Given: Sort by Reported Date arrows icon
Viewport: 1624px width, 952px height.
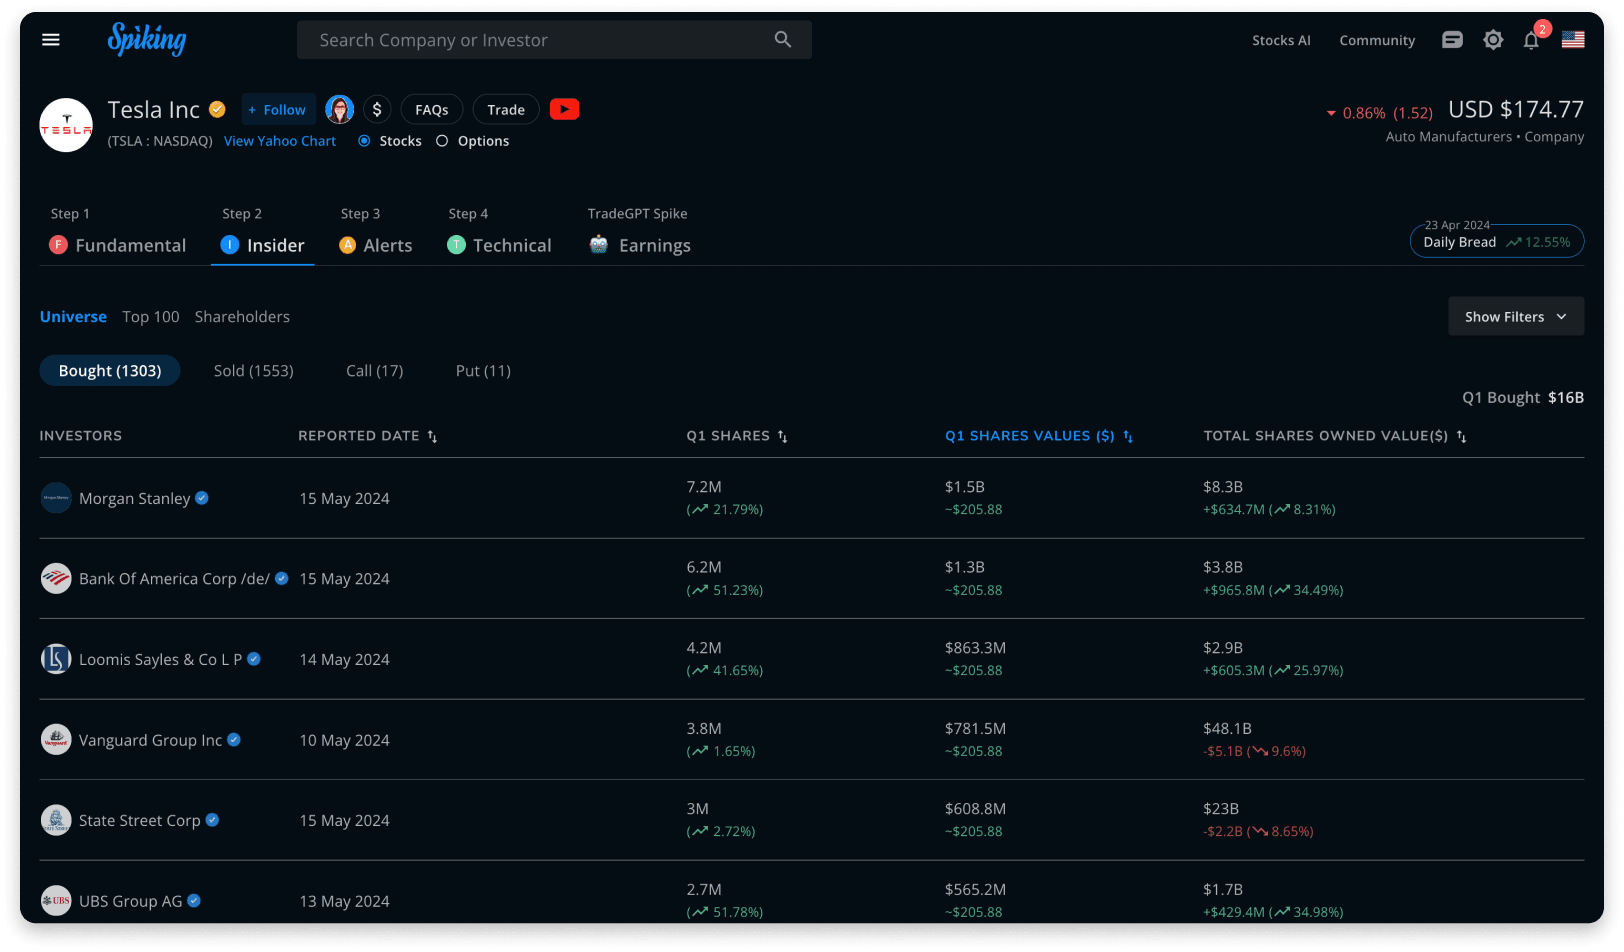Looking at the screenshot, I should point(432,436).
